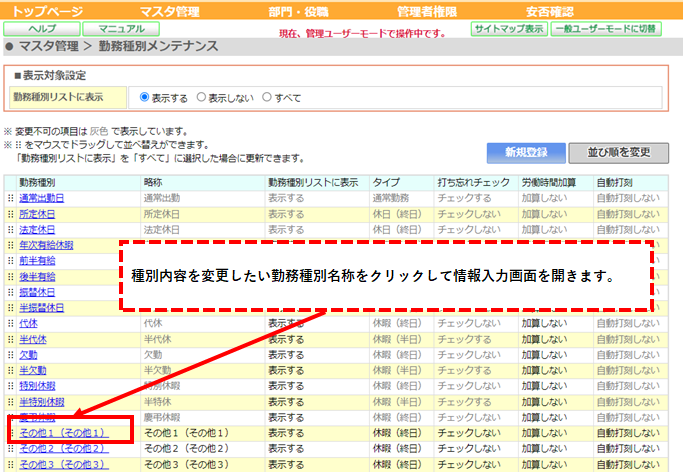Screen dimensions: 683x472
Task: Open the 安否確認 menu
Action: (550, 11)
